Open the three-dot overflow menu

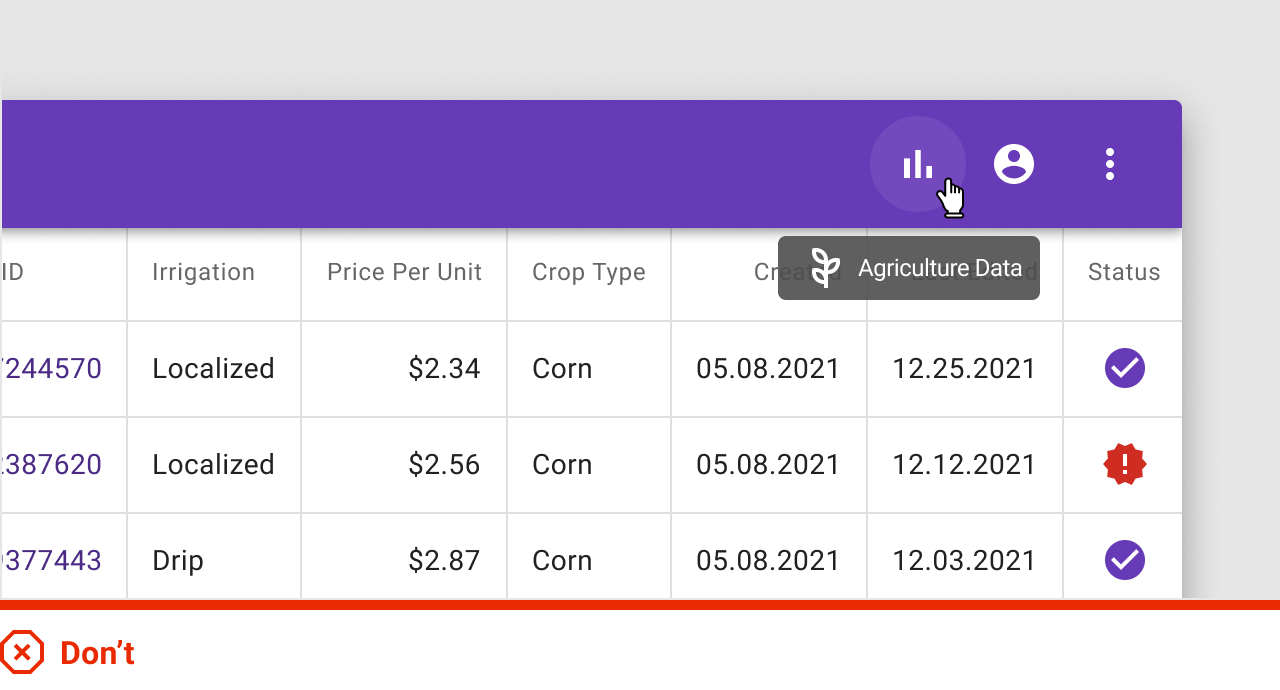click(x=1109, y=164)
